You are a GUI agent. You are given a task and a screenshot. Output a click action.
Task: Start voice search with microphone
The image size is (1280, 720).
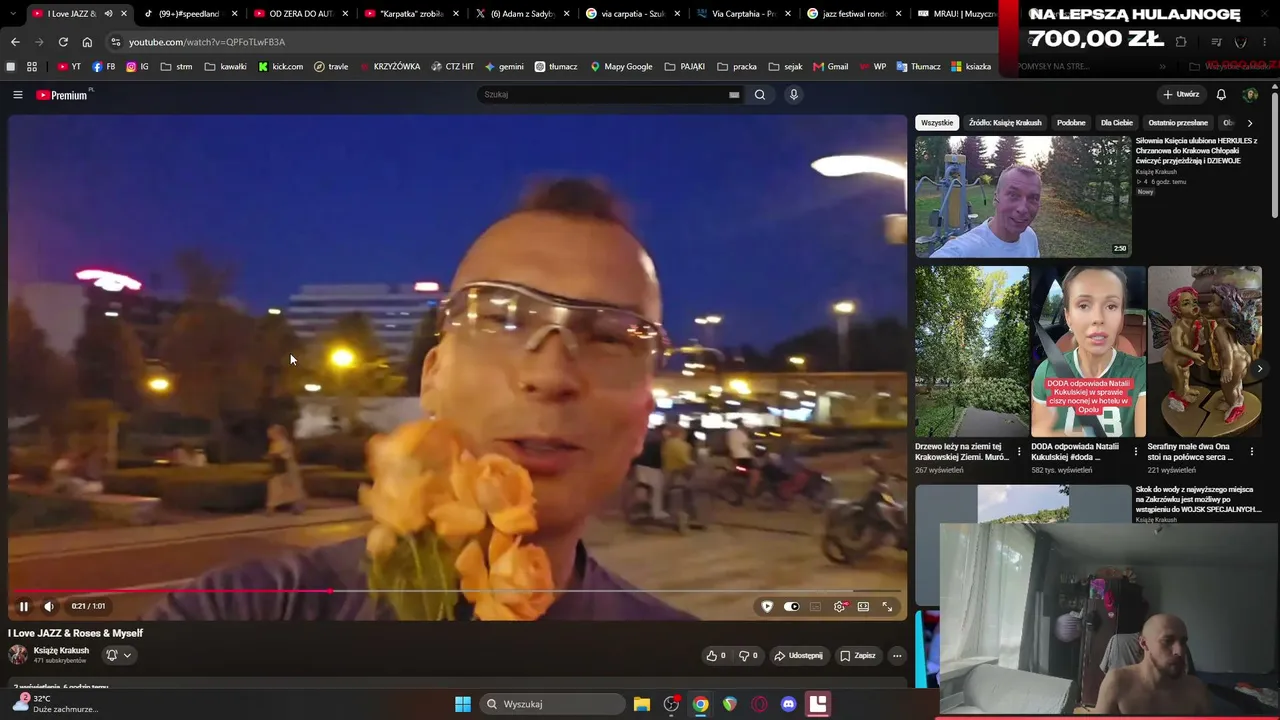(794, 95)
